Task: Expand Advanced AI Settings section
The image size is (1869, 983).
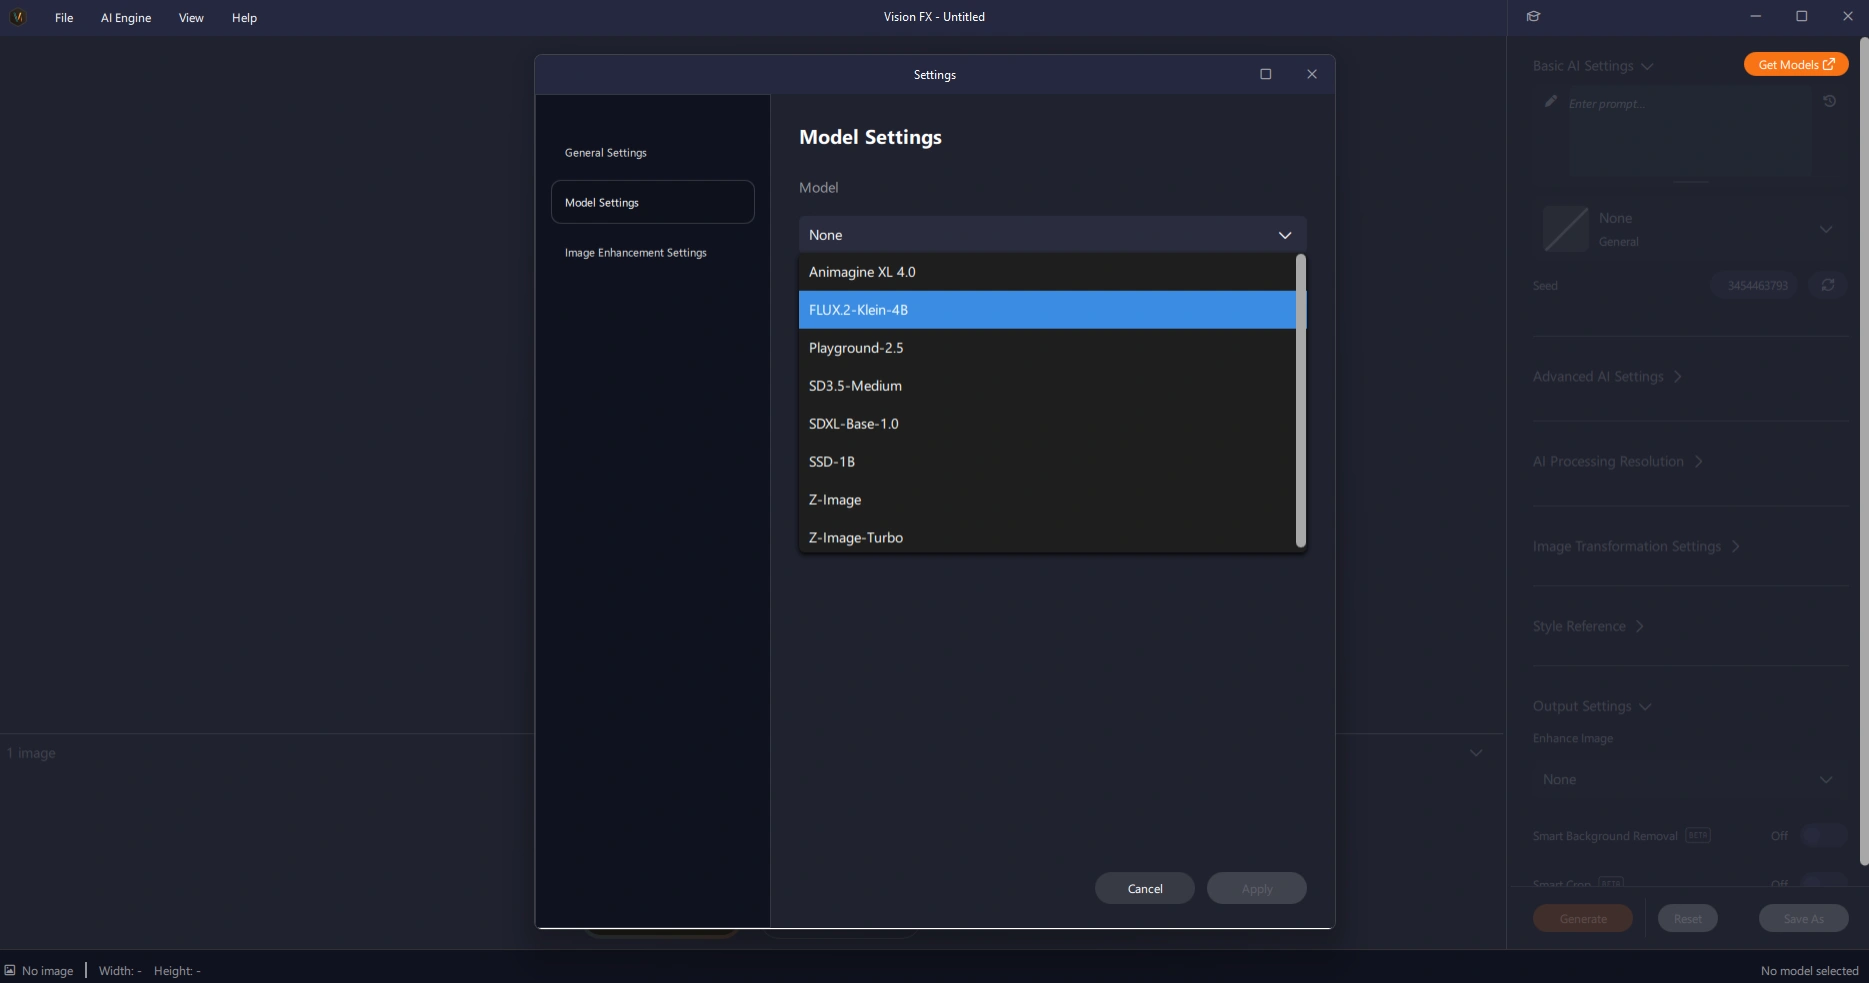Action: coord(1608,377)
